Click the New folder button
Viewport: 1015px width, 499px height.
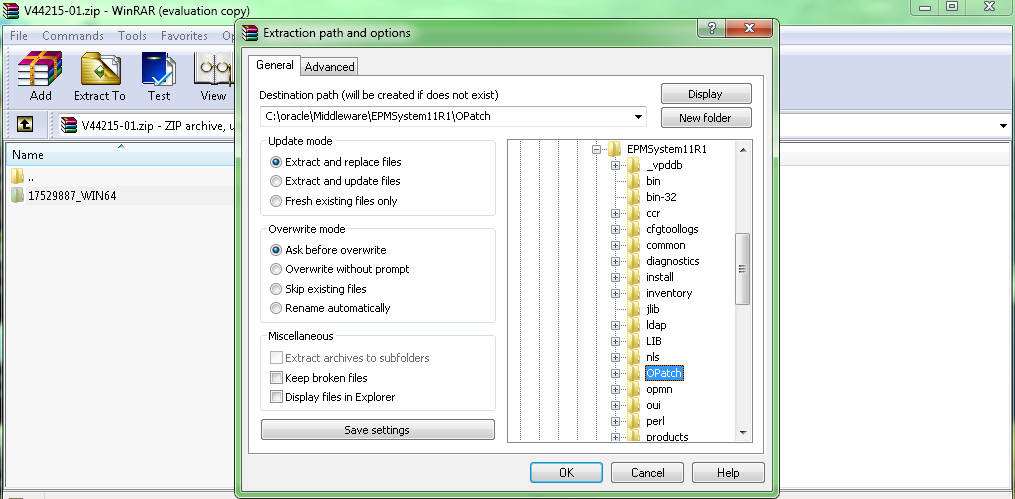[706, 118]
